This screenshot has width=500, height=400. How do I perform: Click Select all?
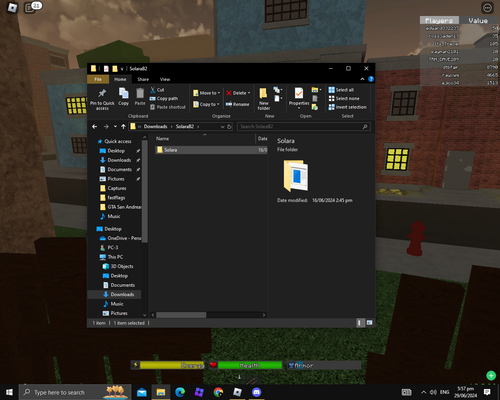click(x=341, y=90)
